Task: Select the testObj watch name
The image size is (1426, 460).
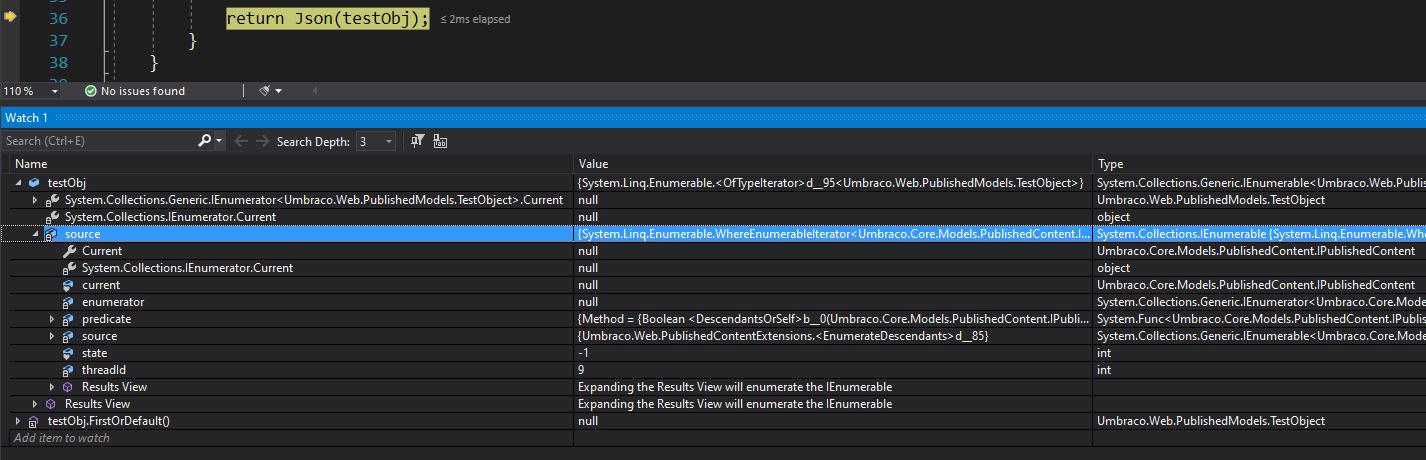Action: (x=67, y=183)
